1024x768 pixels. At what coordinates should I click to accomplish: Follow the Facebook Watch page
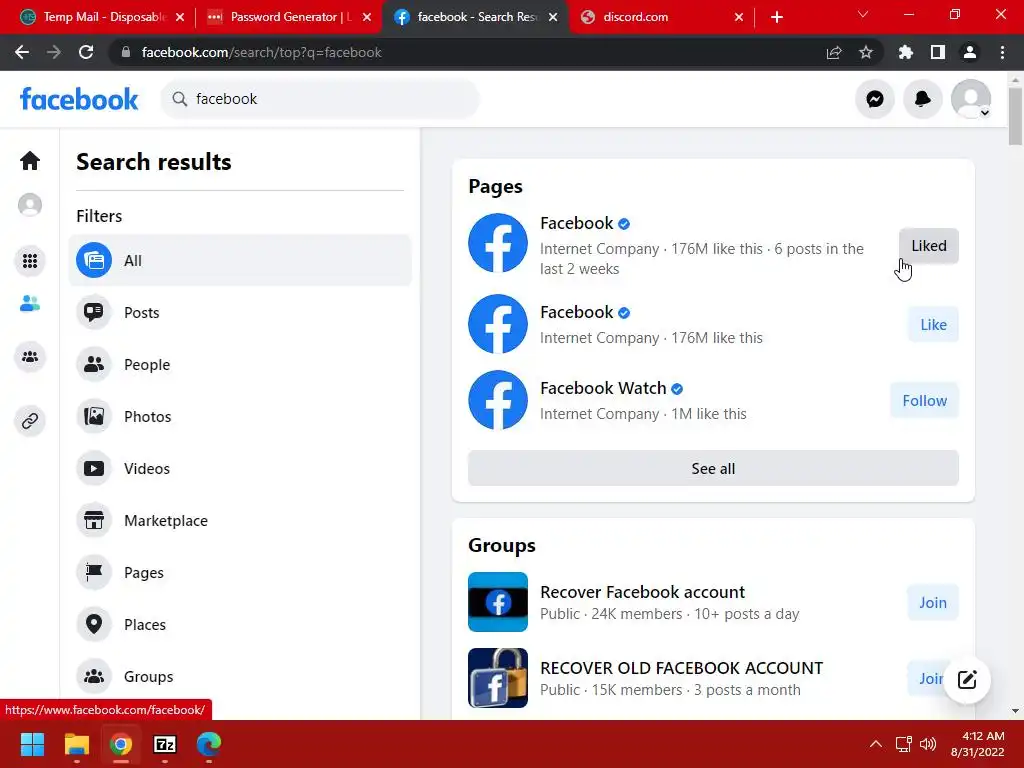[x=924, y=400]
